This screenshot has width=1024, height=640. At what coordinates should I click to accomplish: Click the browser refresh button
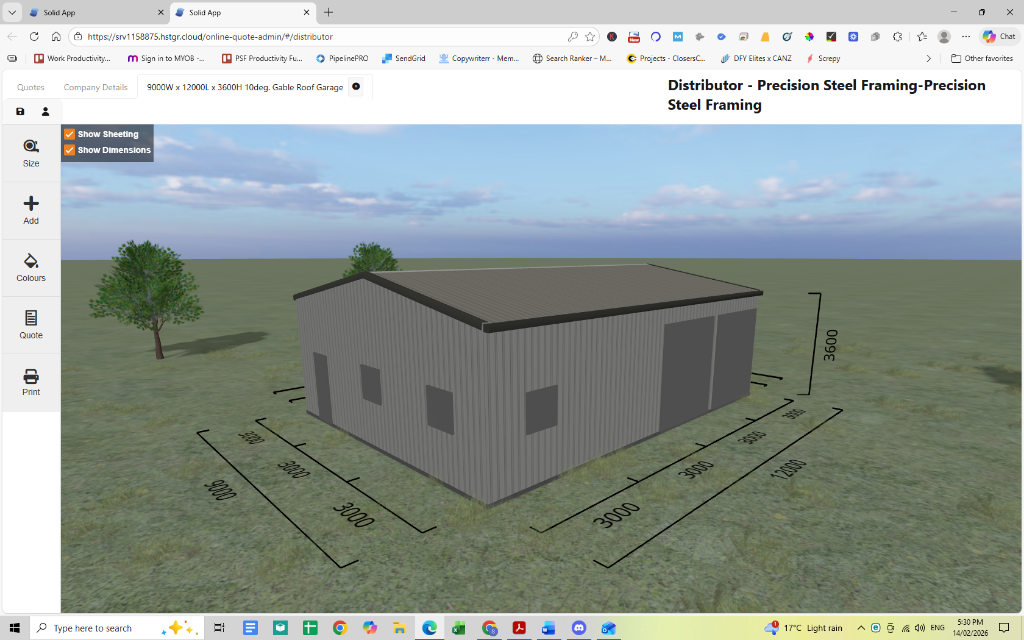(x=34, y=37)
